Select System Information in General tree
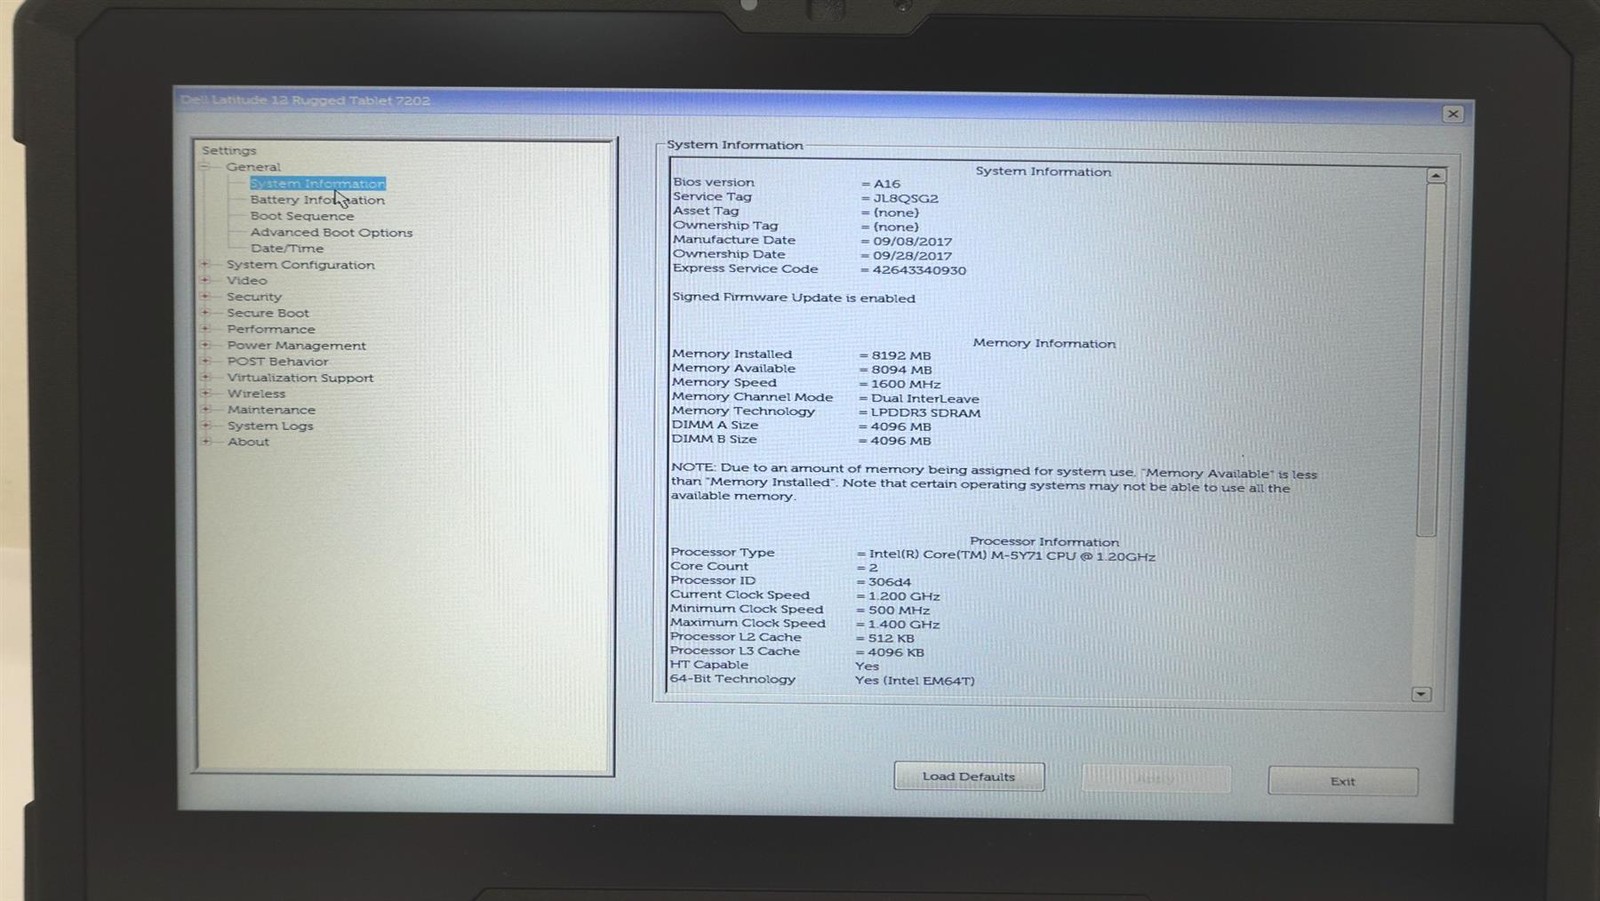 [x=317, y=184]
